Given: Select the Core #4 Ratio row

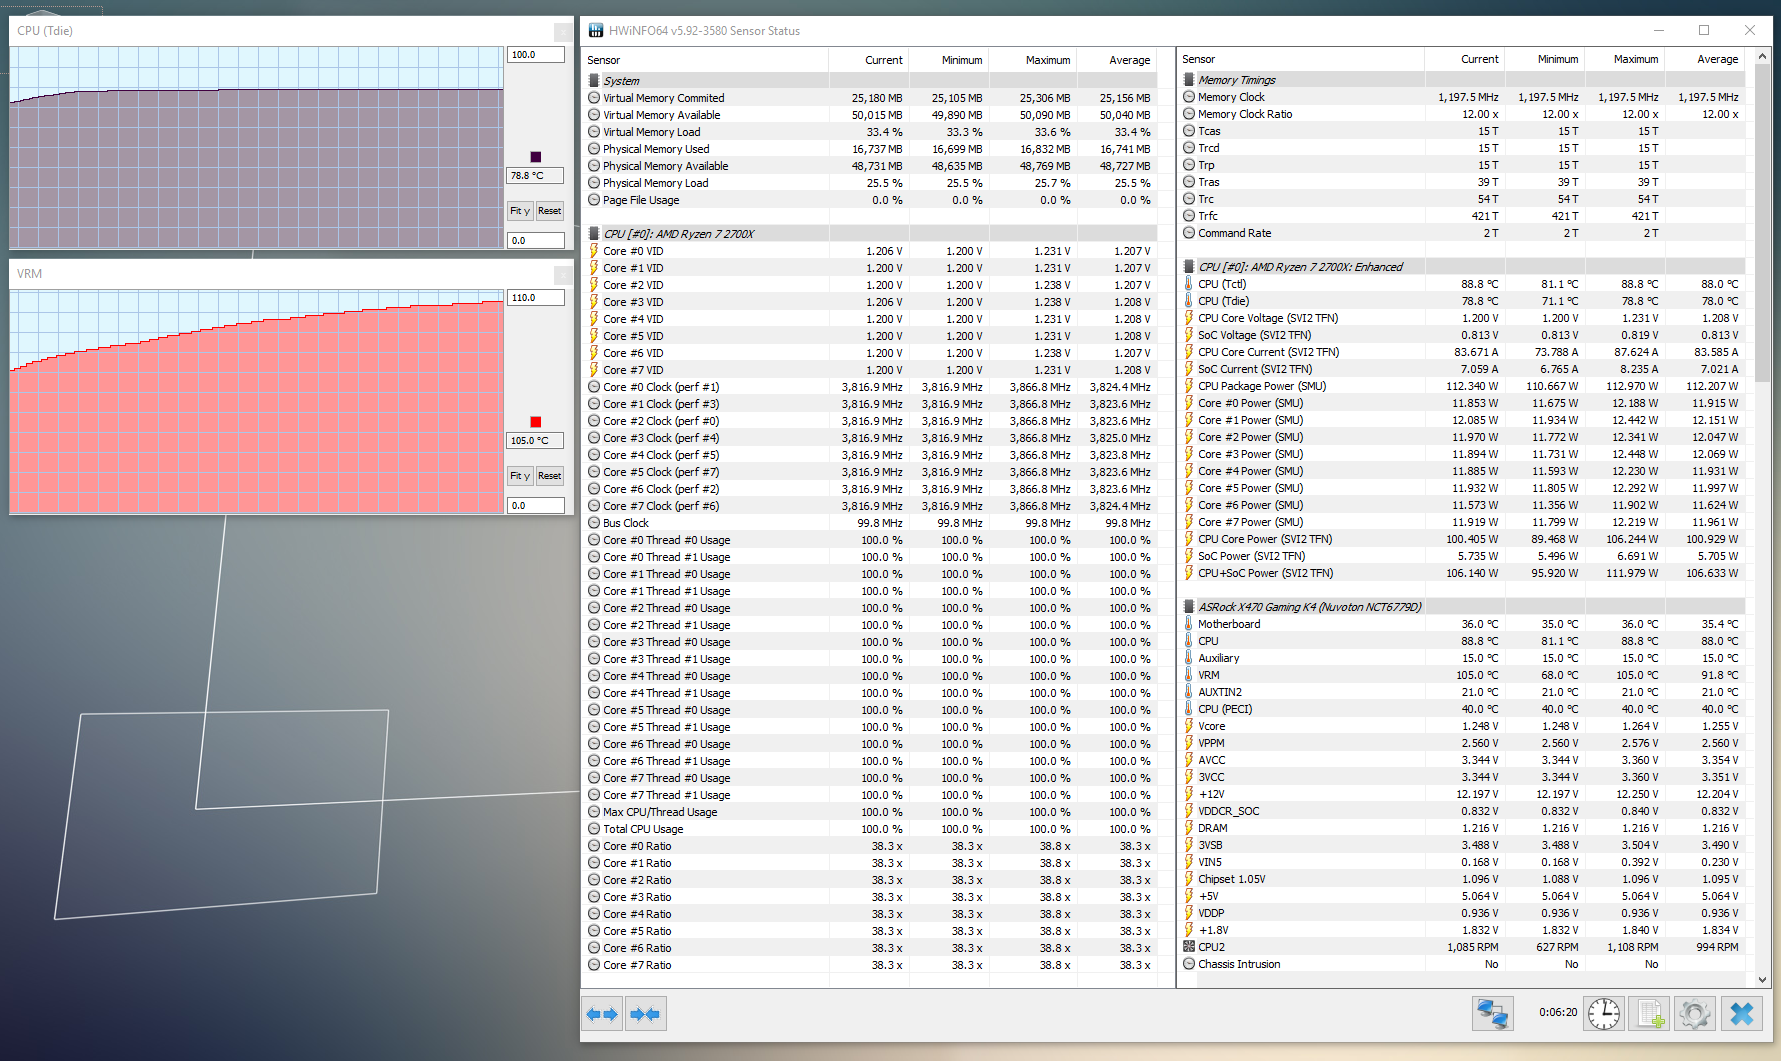Looking at the screenshot, I should (x=870, y=914).
